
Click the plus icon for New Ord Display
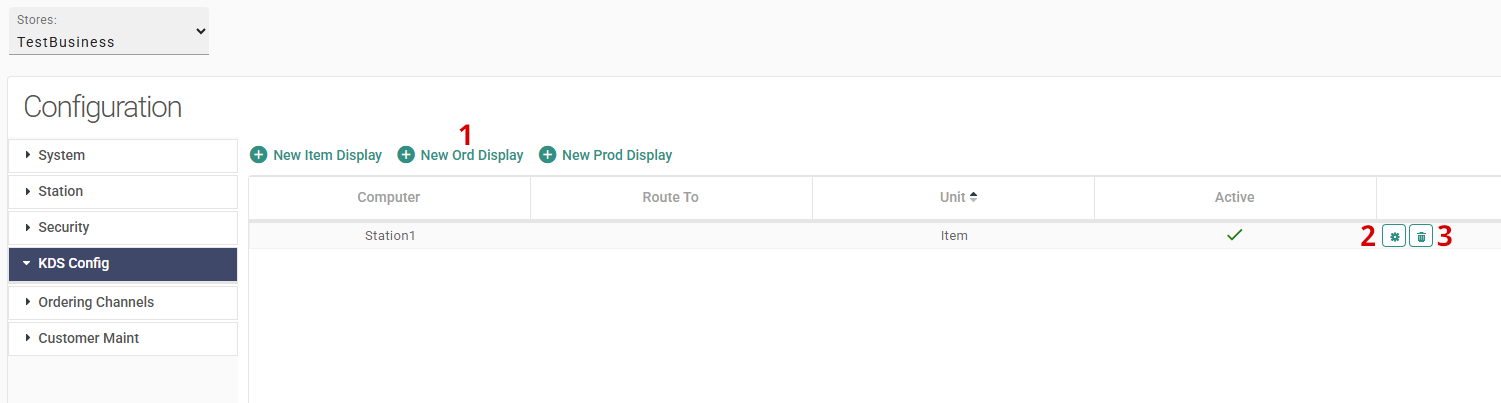[x=406, y=155]
